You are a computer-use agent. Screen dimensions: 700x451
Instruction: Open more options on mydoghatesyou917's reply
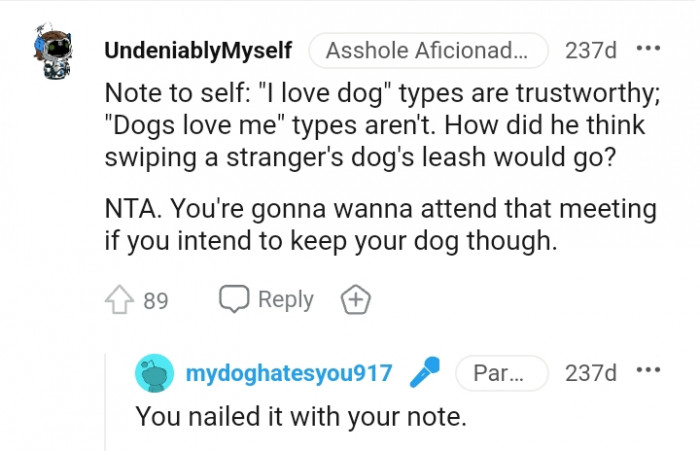pos(648,372)
